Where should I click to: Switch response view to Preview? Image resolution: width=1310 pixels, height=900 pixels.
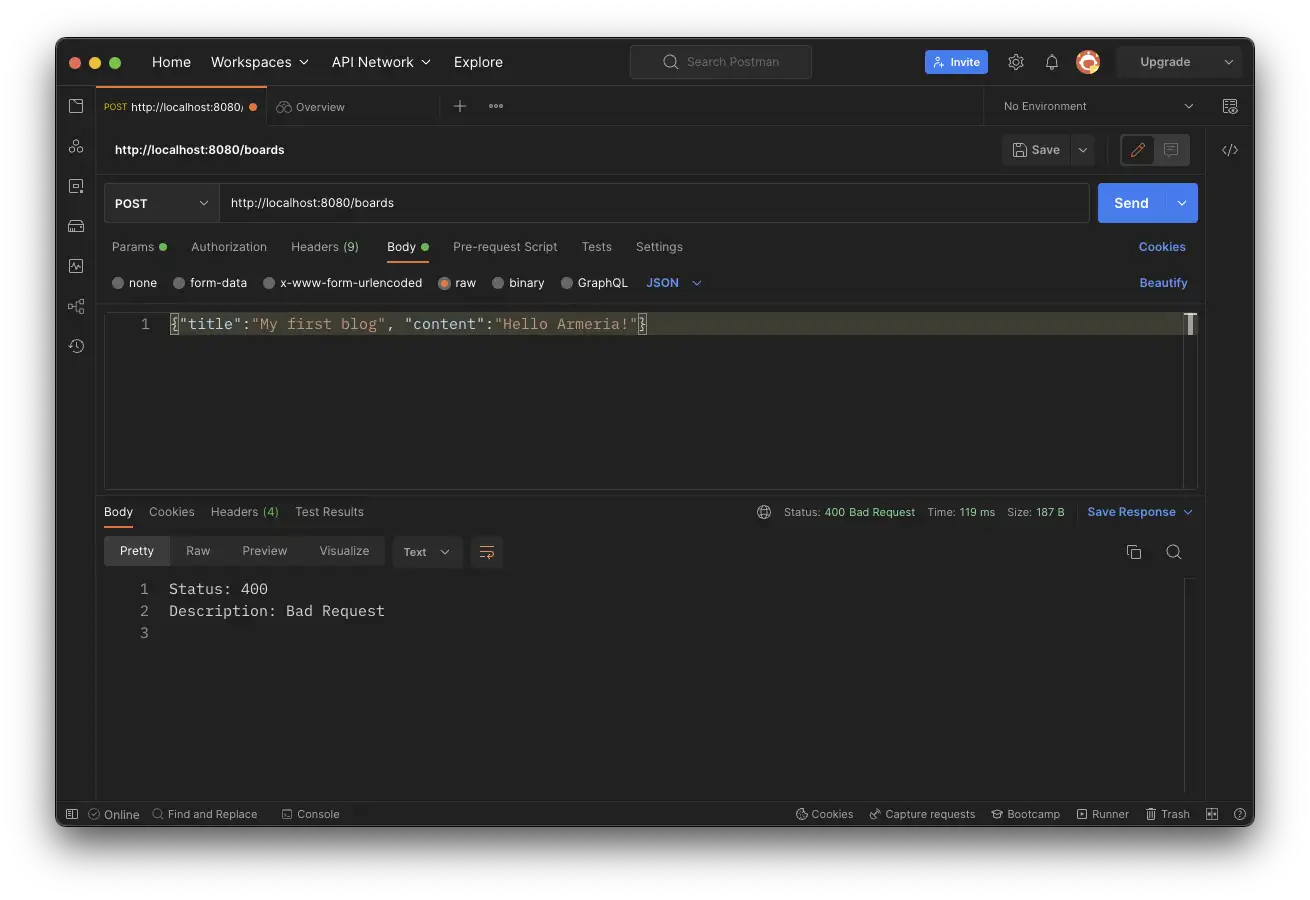click(265, 551)
